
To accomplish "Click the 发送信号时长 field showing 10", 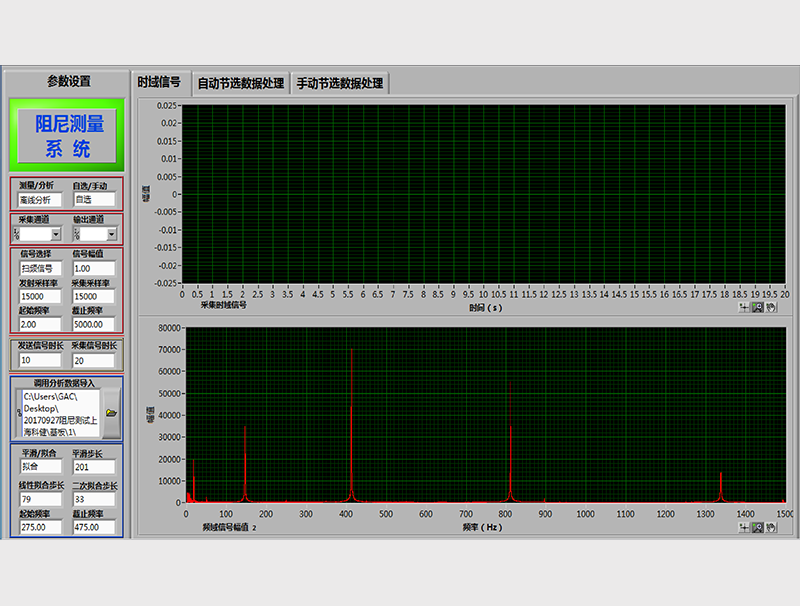I will tap(40, 360).
